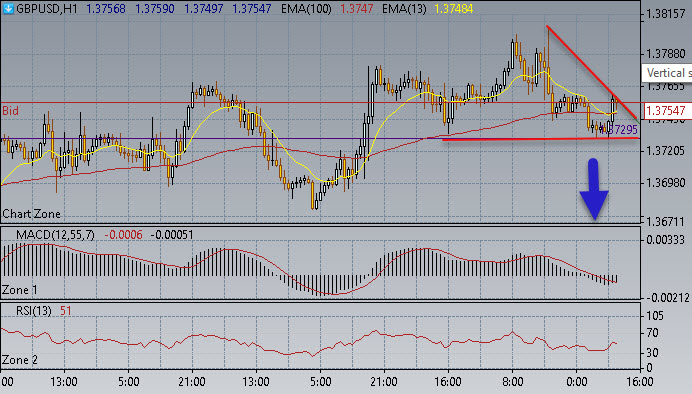
Task: Click the 8:00 mark on time axis
Action: (x=512, y=382)
